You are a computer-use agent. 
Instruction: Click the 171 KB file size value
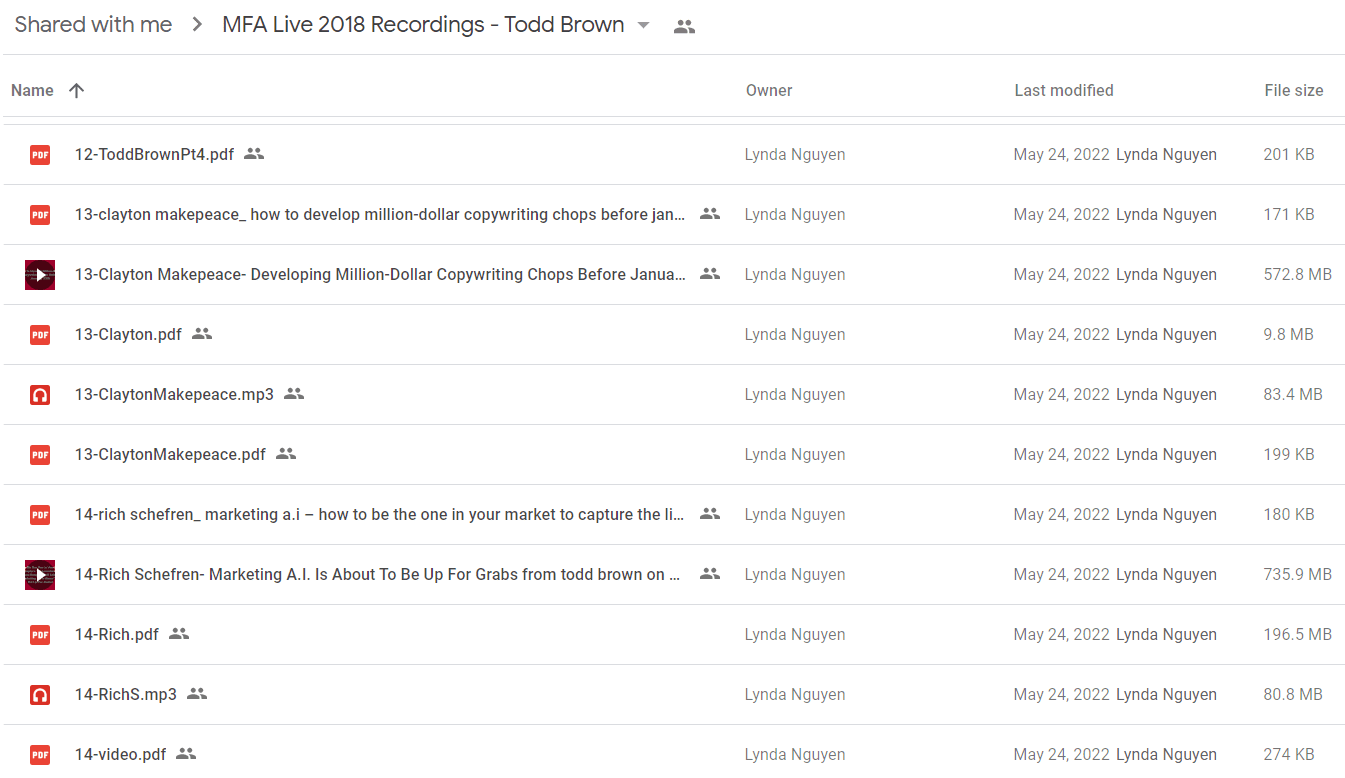point(1289,215)
